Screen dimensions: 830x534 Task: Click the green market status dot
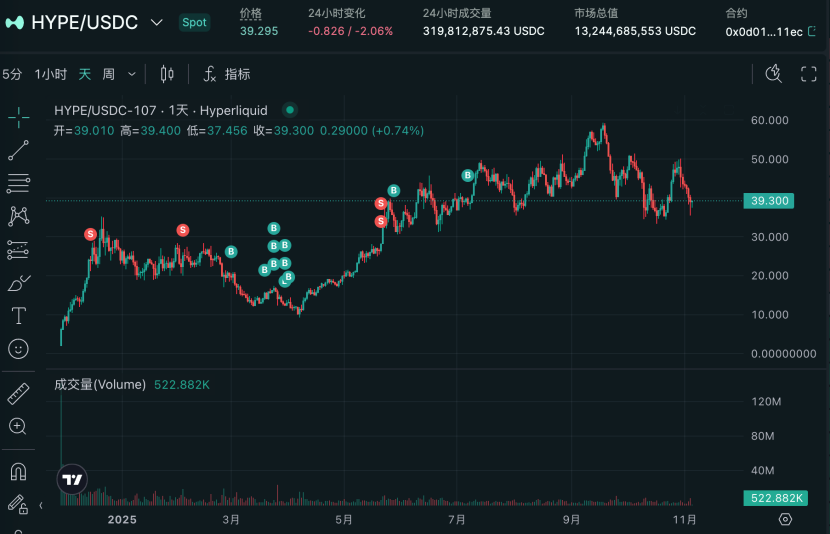tap(290, 110)
